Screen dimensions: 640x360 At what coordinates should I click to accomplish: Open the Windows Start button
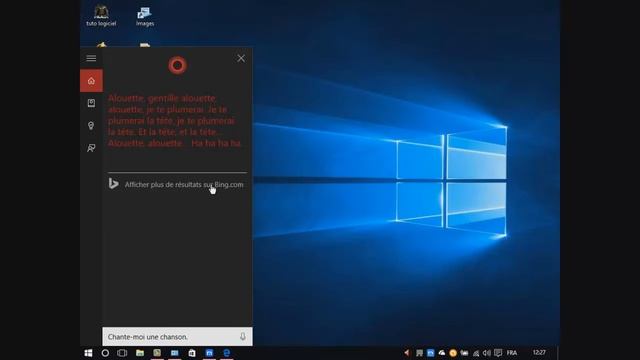[x=88, y=353]
